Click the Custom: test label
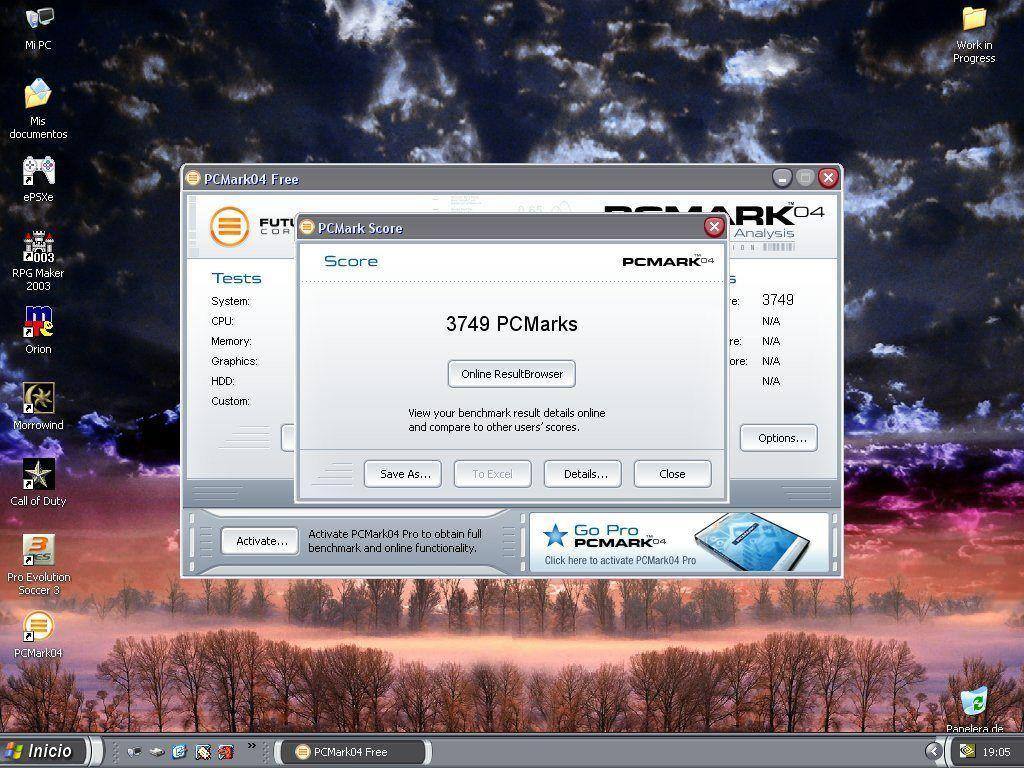The image size is (1024, 768). [231, 401]
